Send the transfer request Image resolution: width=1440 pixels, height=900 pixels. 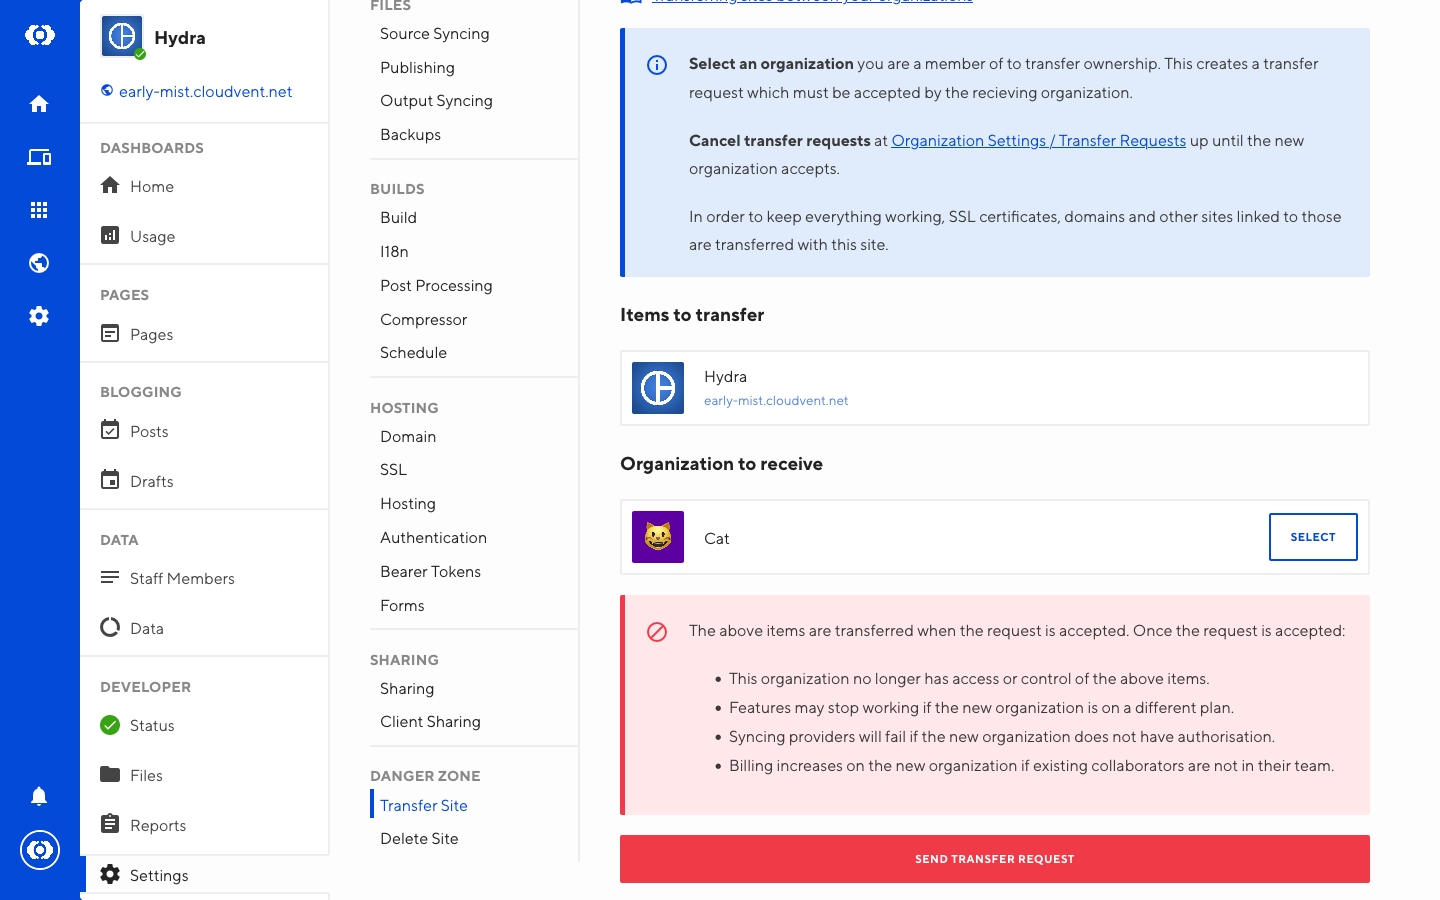point(994,859)
